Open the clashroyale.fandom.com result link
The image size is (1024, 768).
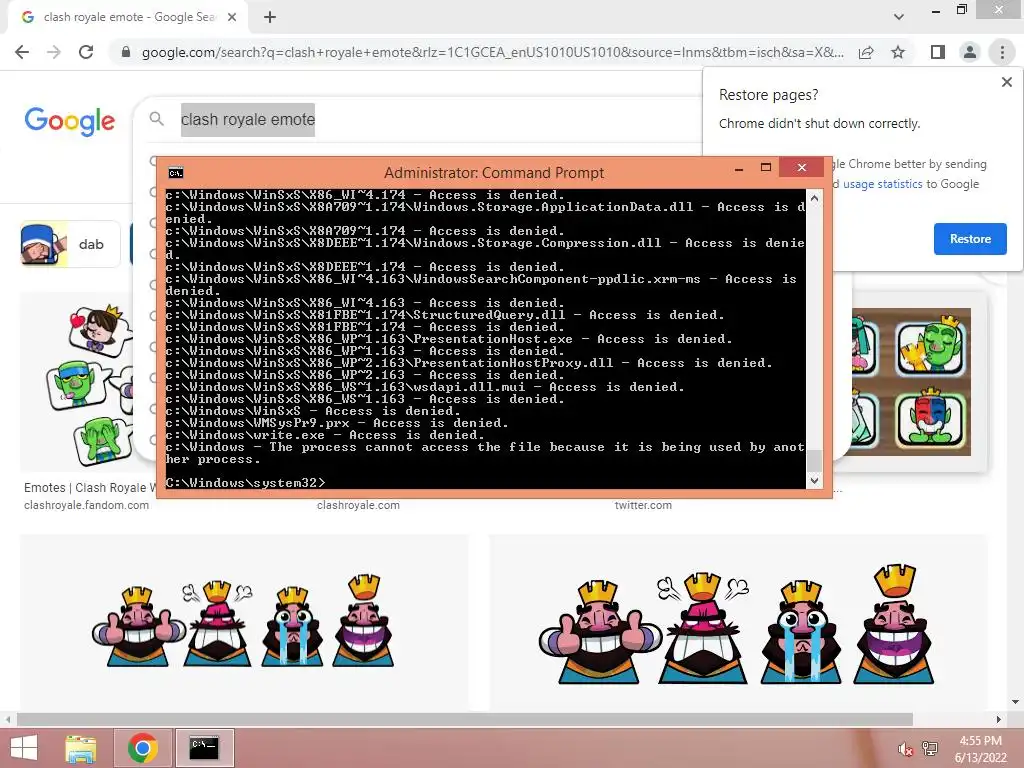point(86,505)
